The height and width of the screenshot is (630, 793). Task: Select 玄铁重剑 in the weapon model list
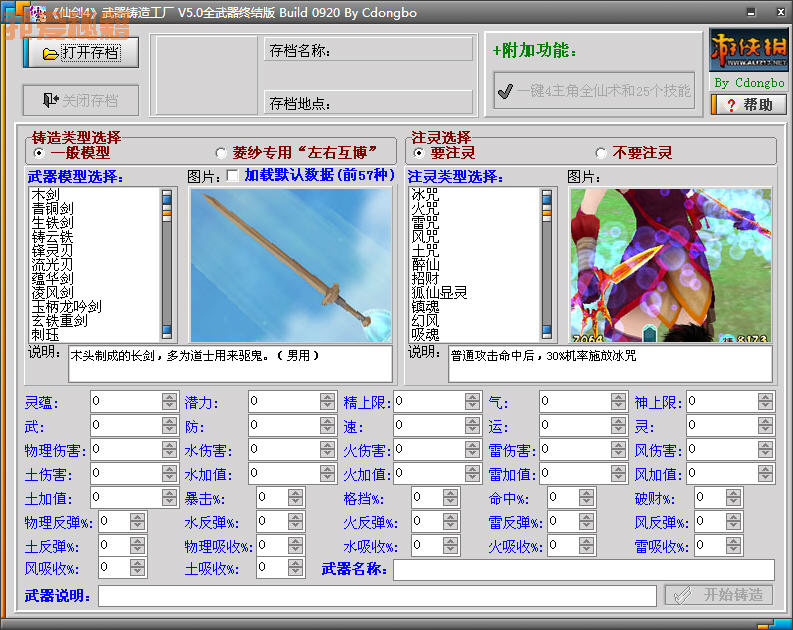tap(59, 321)
